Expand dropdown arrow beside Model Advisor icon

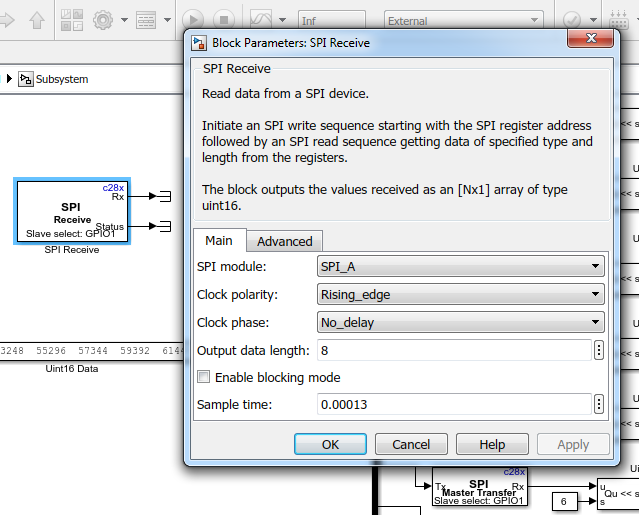pos(593,20)
